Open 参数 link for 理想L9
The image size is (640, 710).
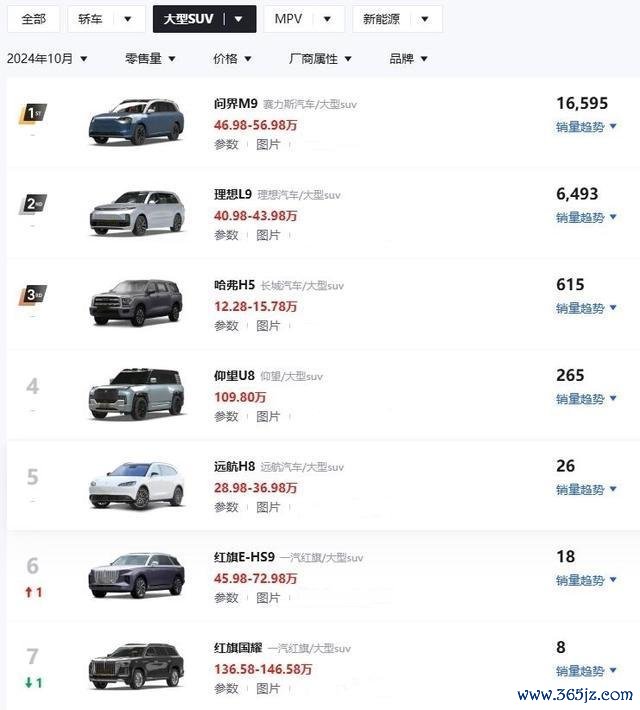(226, 235)
